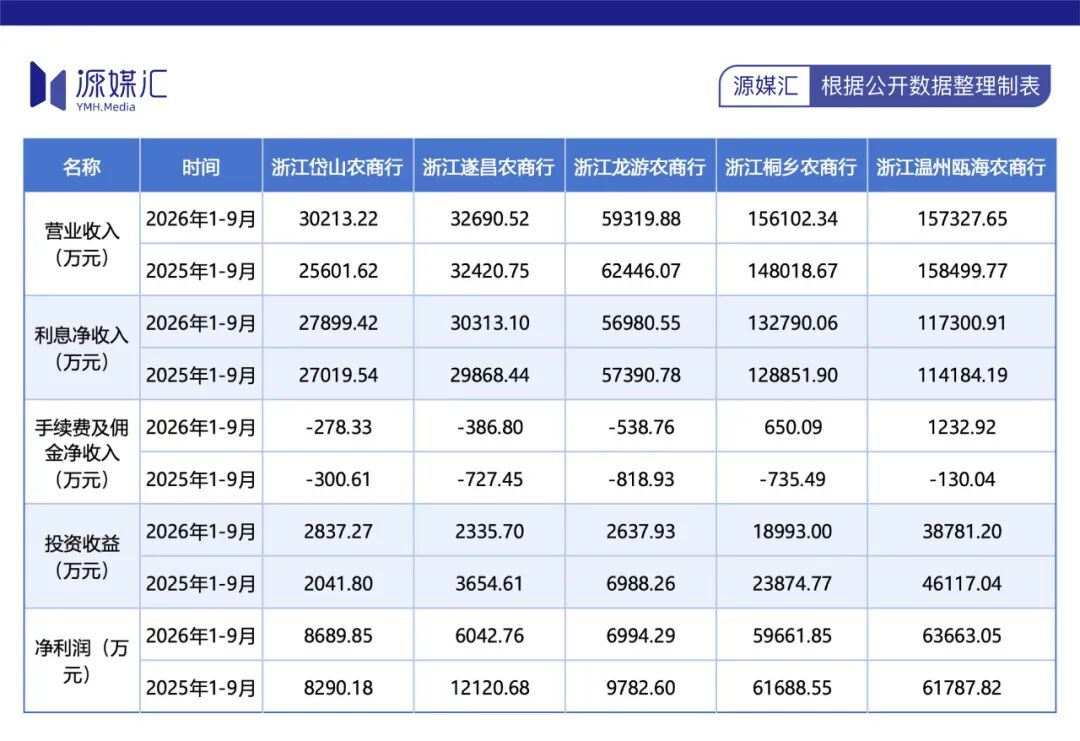Select the value 59319.88
The width and height of the screenshot is (1080, 741).
641,219
